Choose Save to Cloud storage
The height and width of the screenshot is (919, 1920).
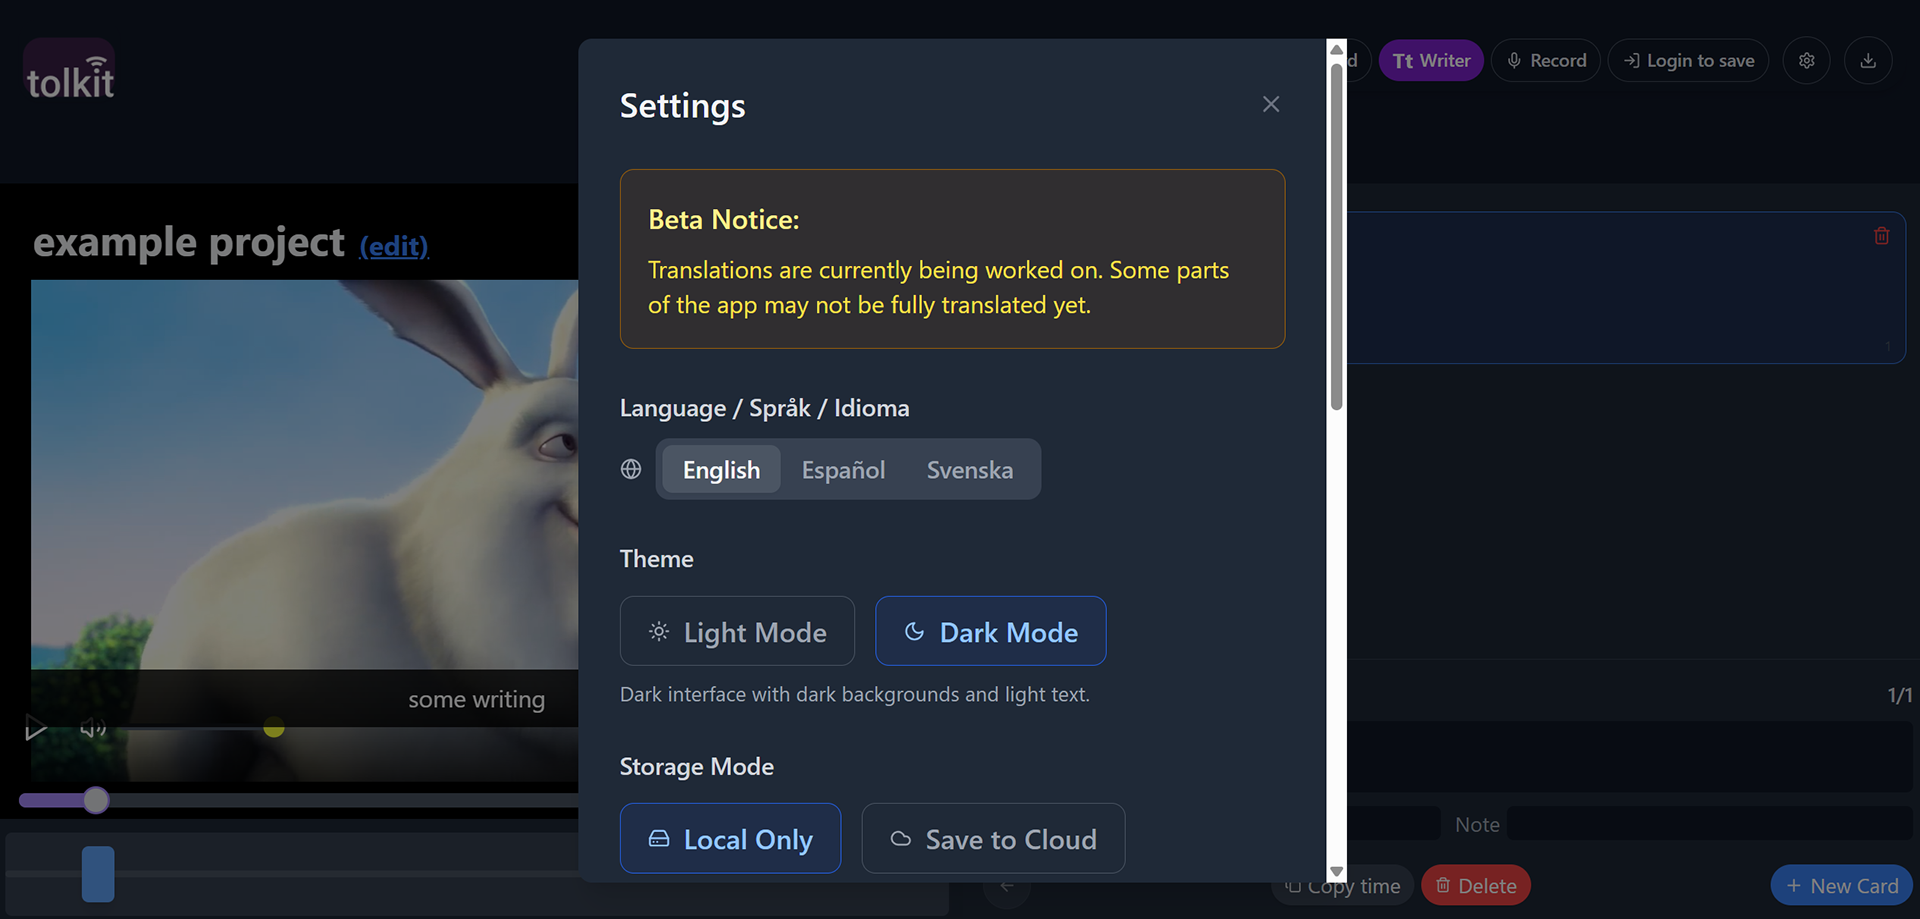point(993,839)
